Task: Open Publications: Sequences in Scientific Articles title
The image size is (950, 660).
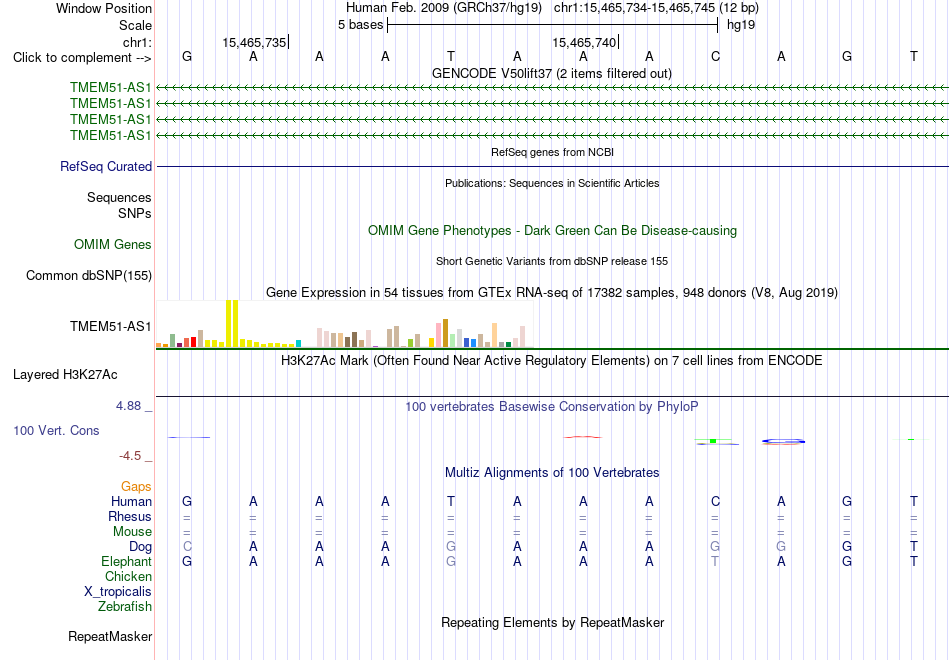Action: coord(552,183)
